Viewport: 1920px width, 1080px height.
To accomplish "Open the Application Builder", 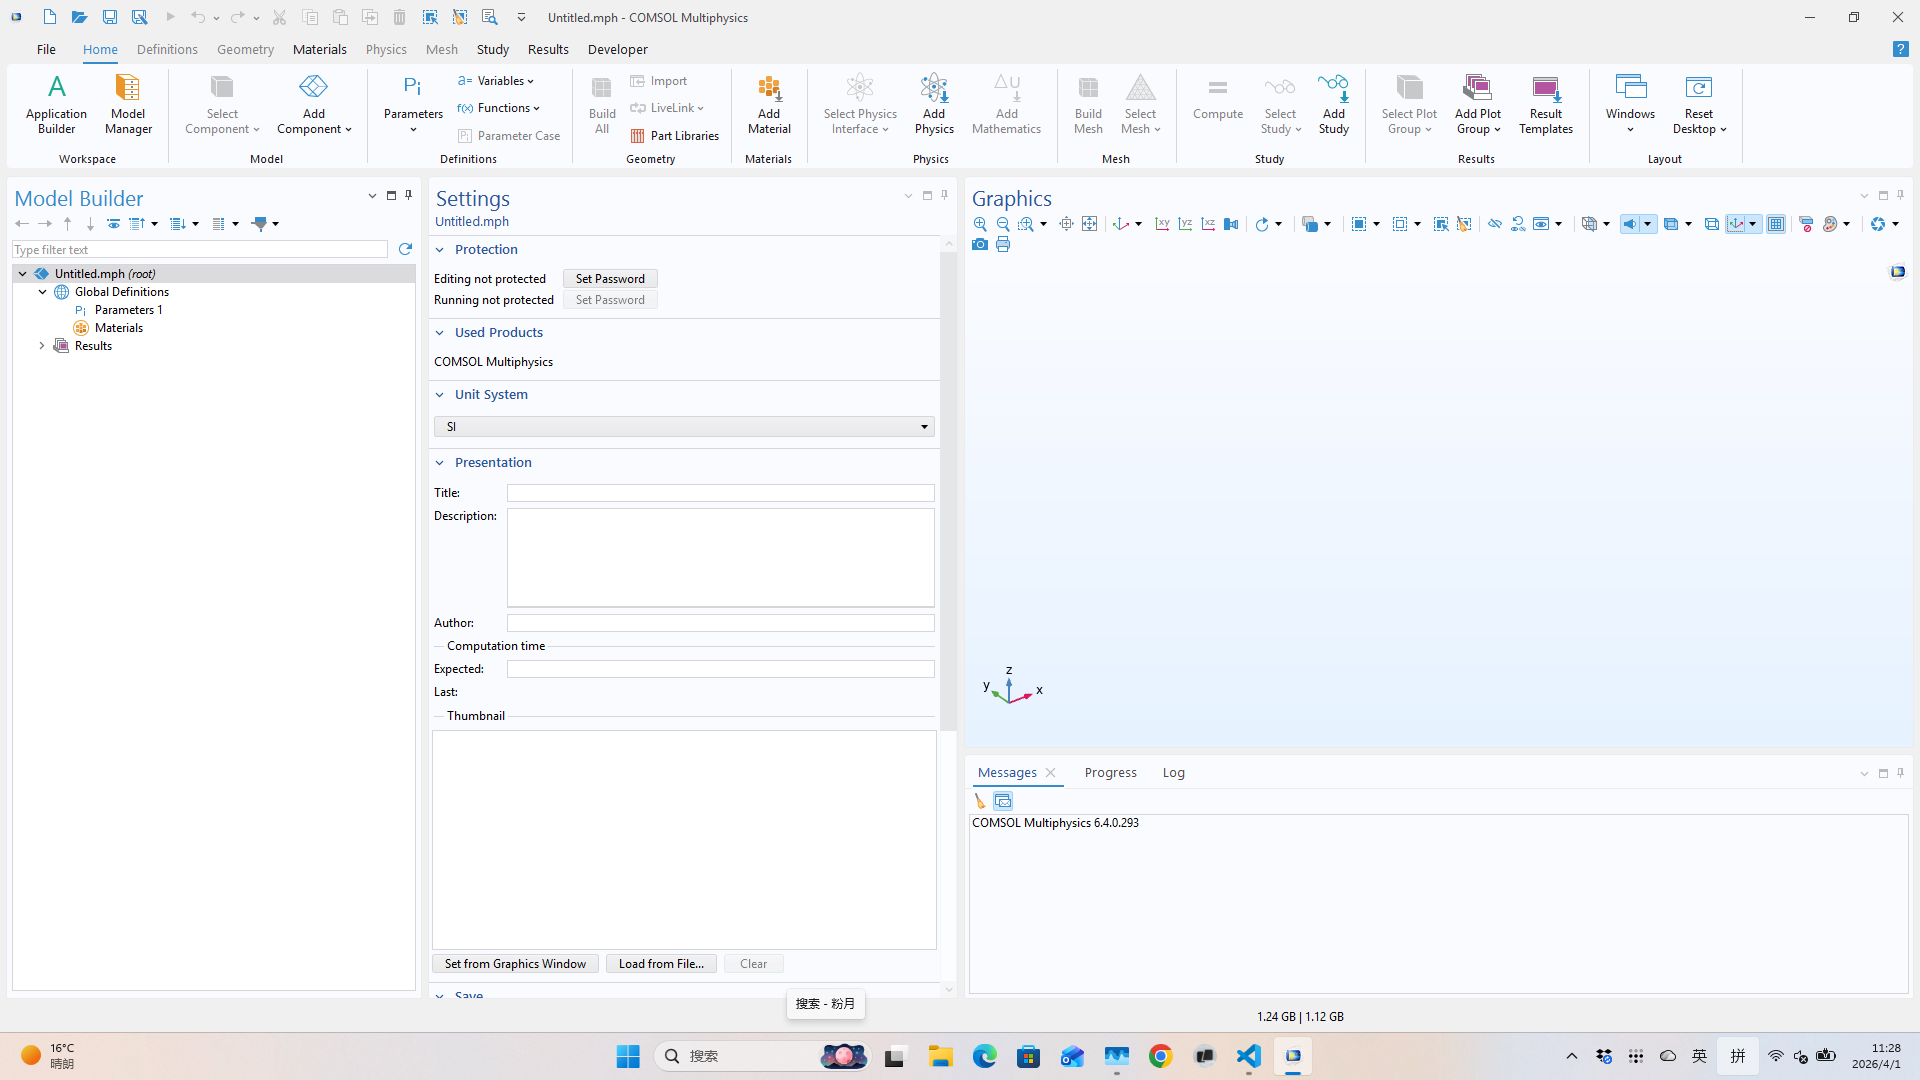I will click(x=56, y=105).
